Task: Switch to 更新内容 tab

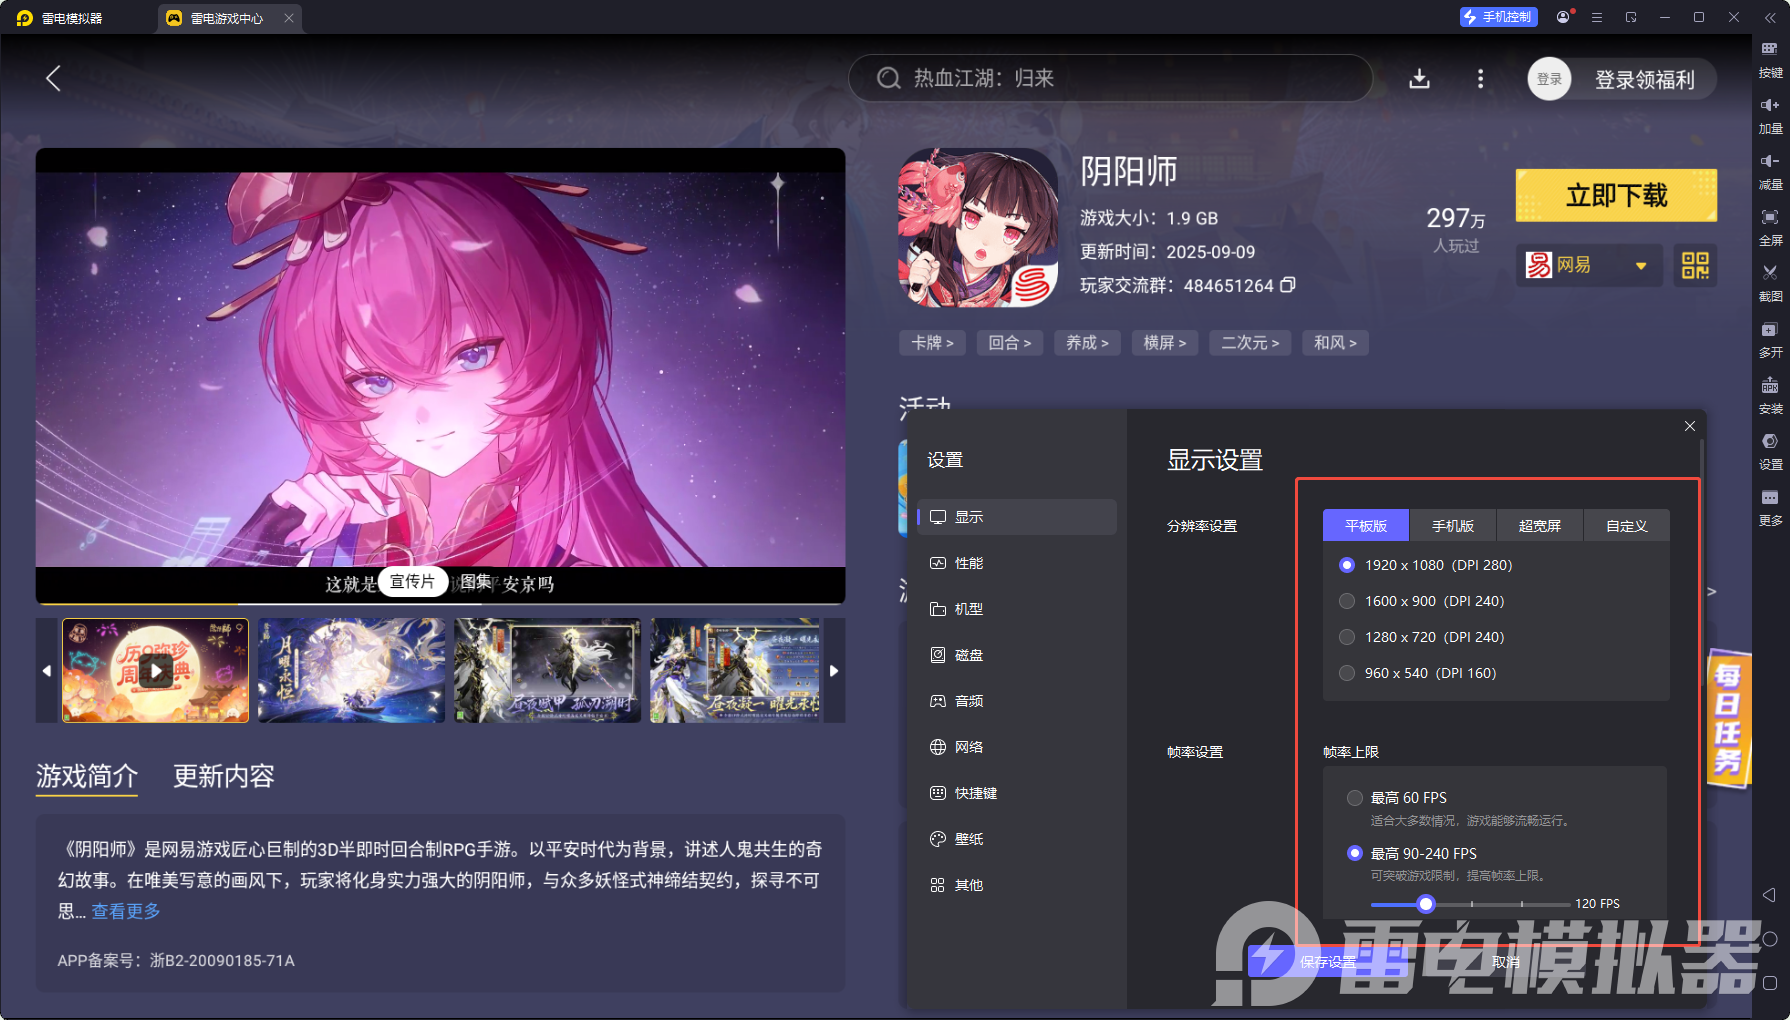Action: pyautogui.click(x=223, y=776)
